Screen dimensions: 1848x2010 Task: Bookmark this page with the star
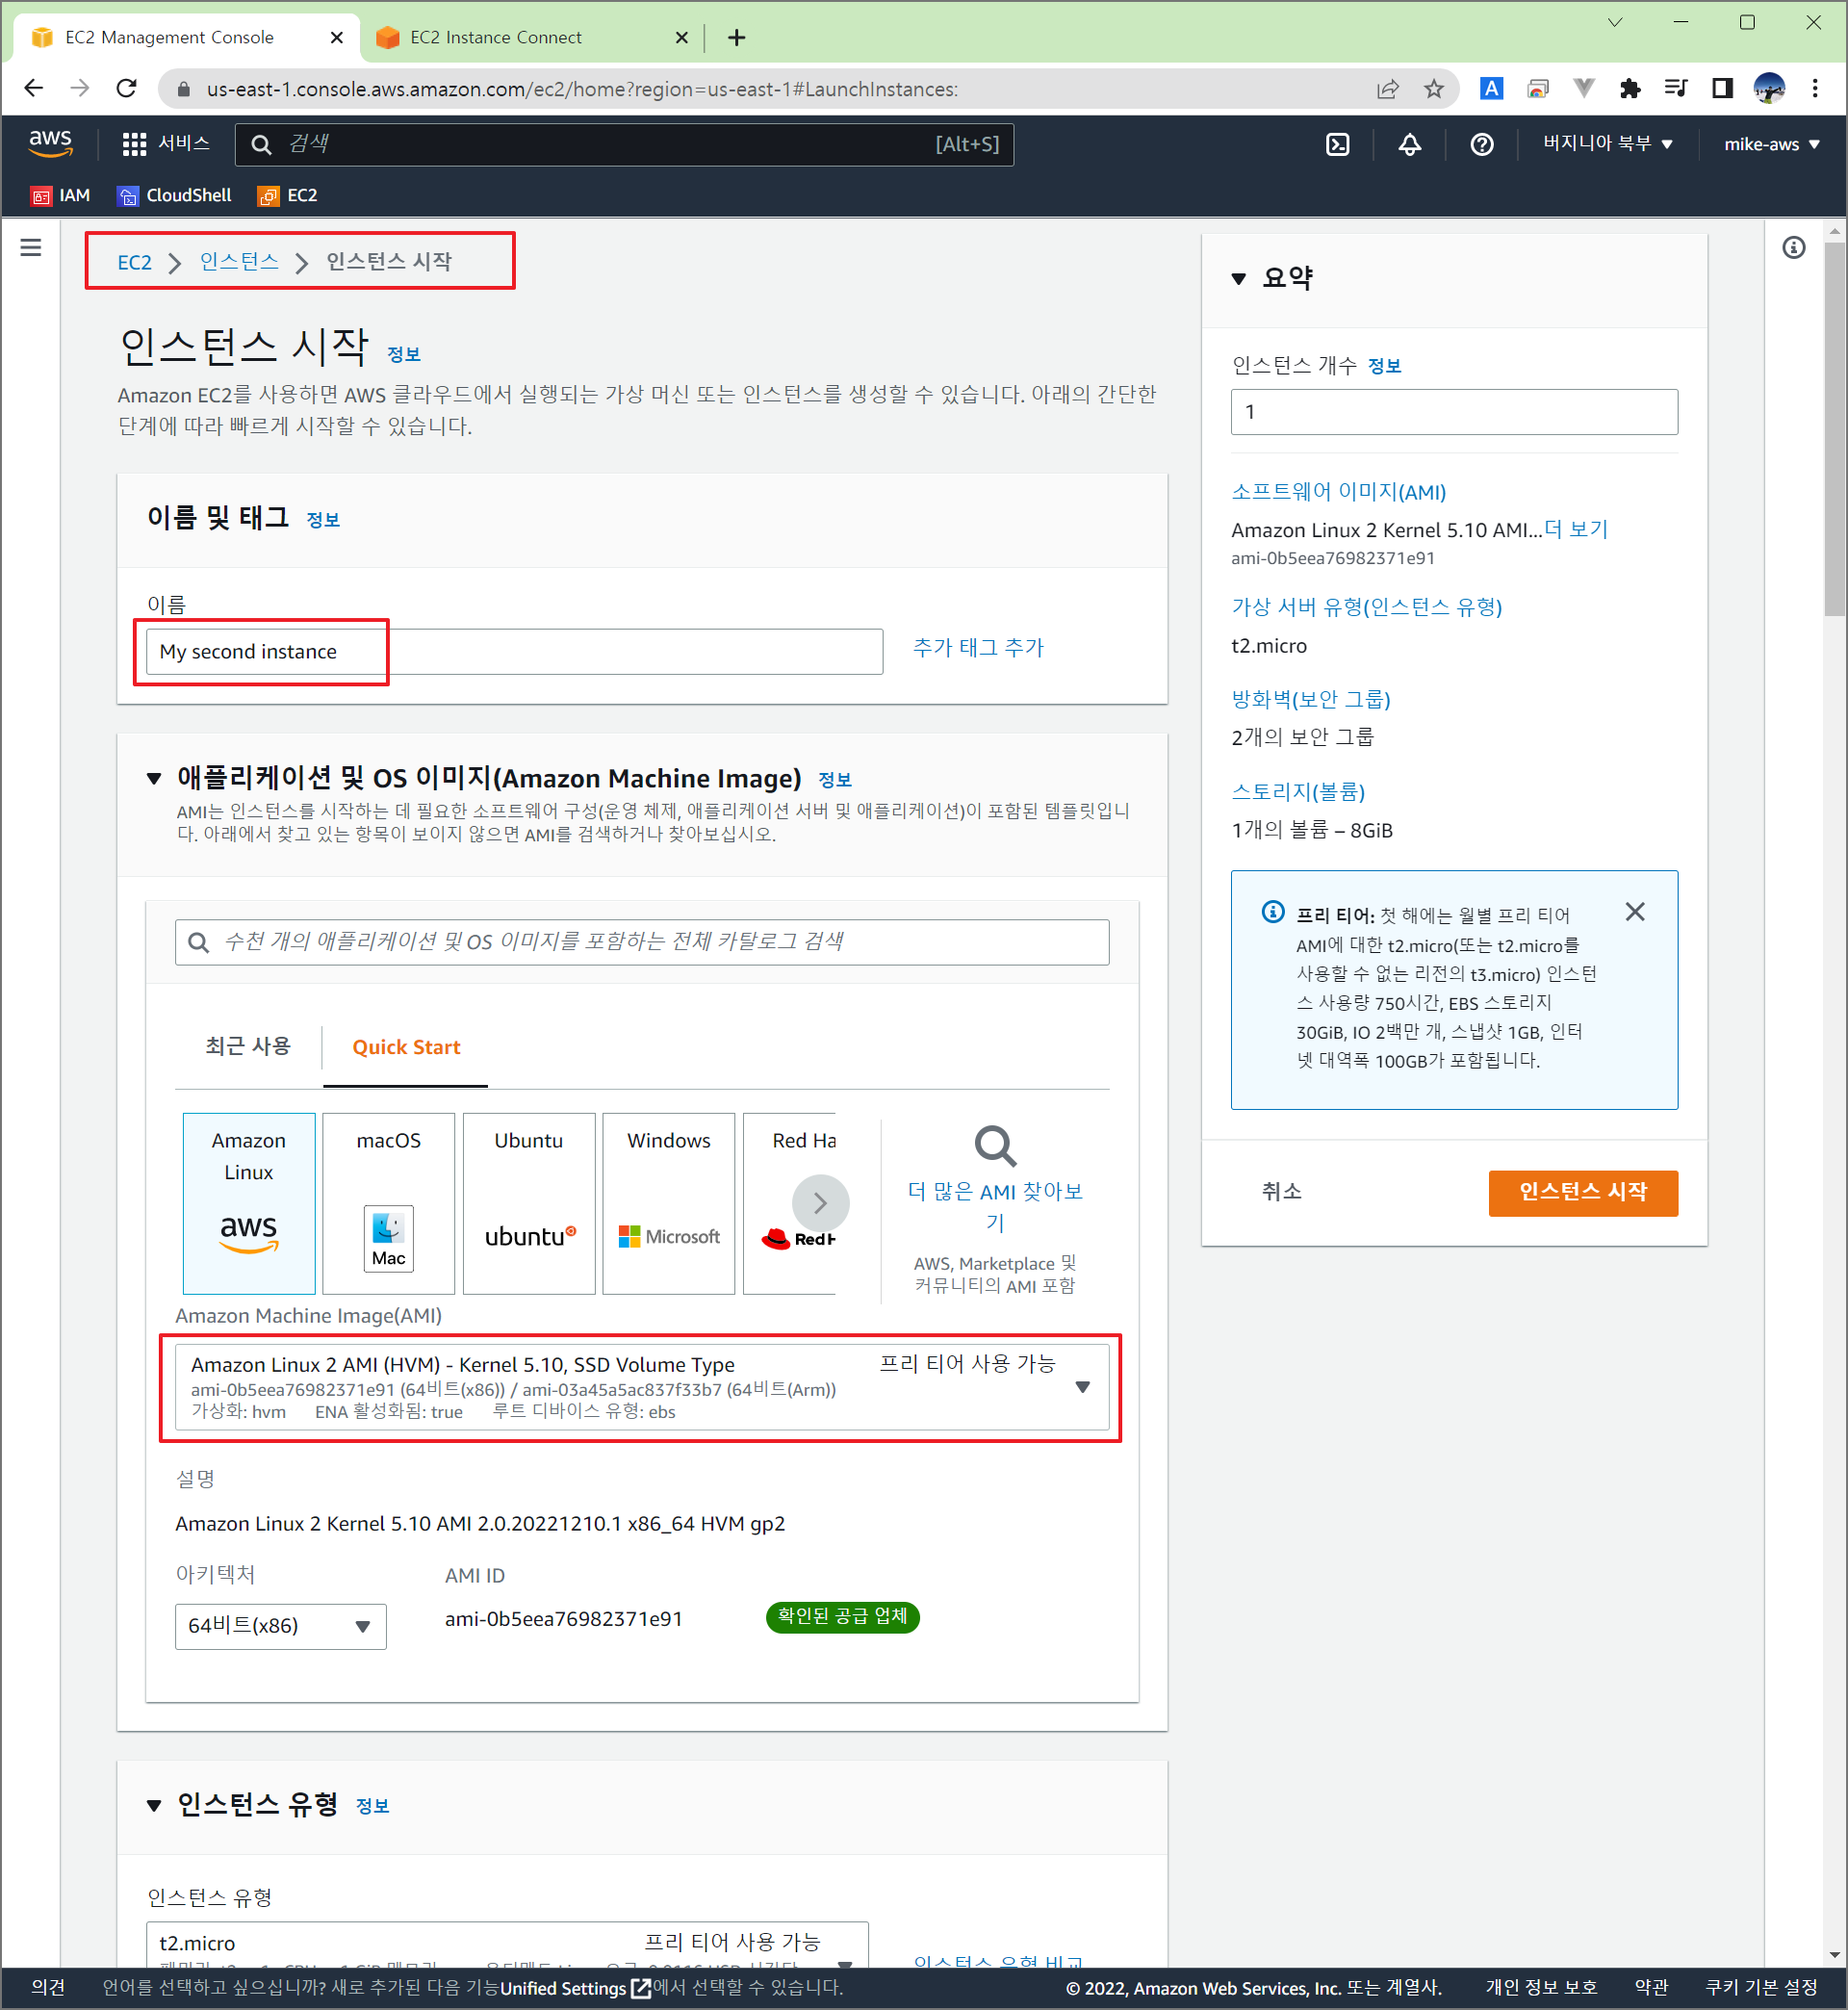1433,89
